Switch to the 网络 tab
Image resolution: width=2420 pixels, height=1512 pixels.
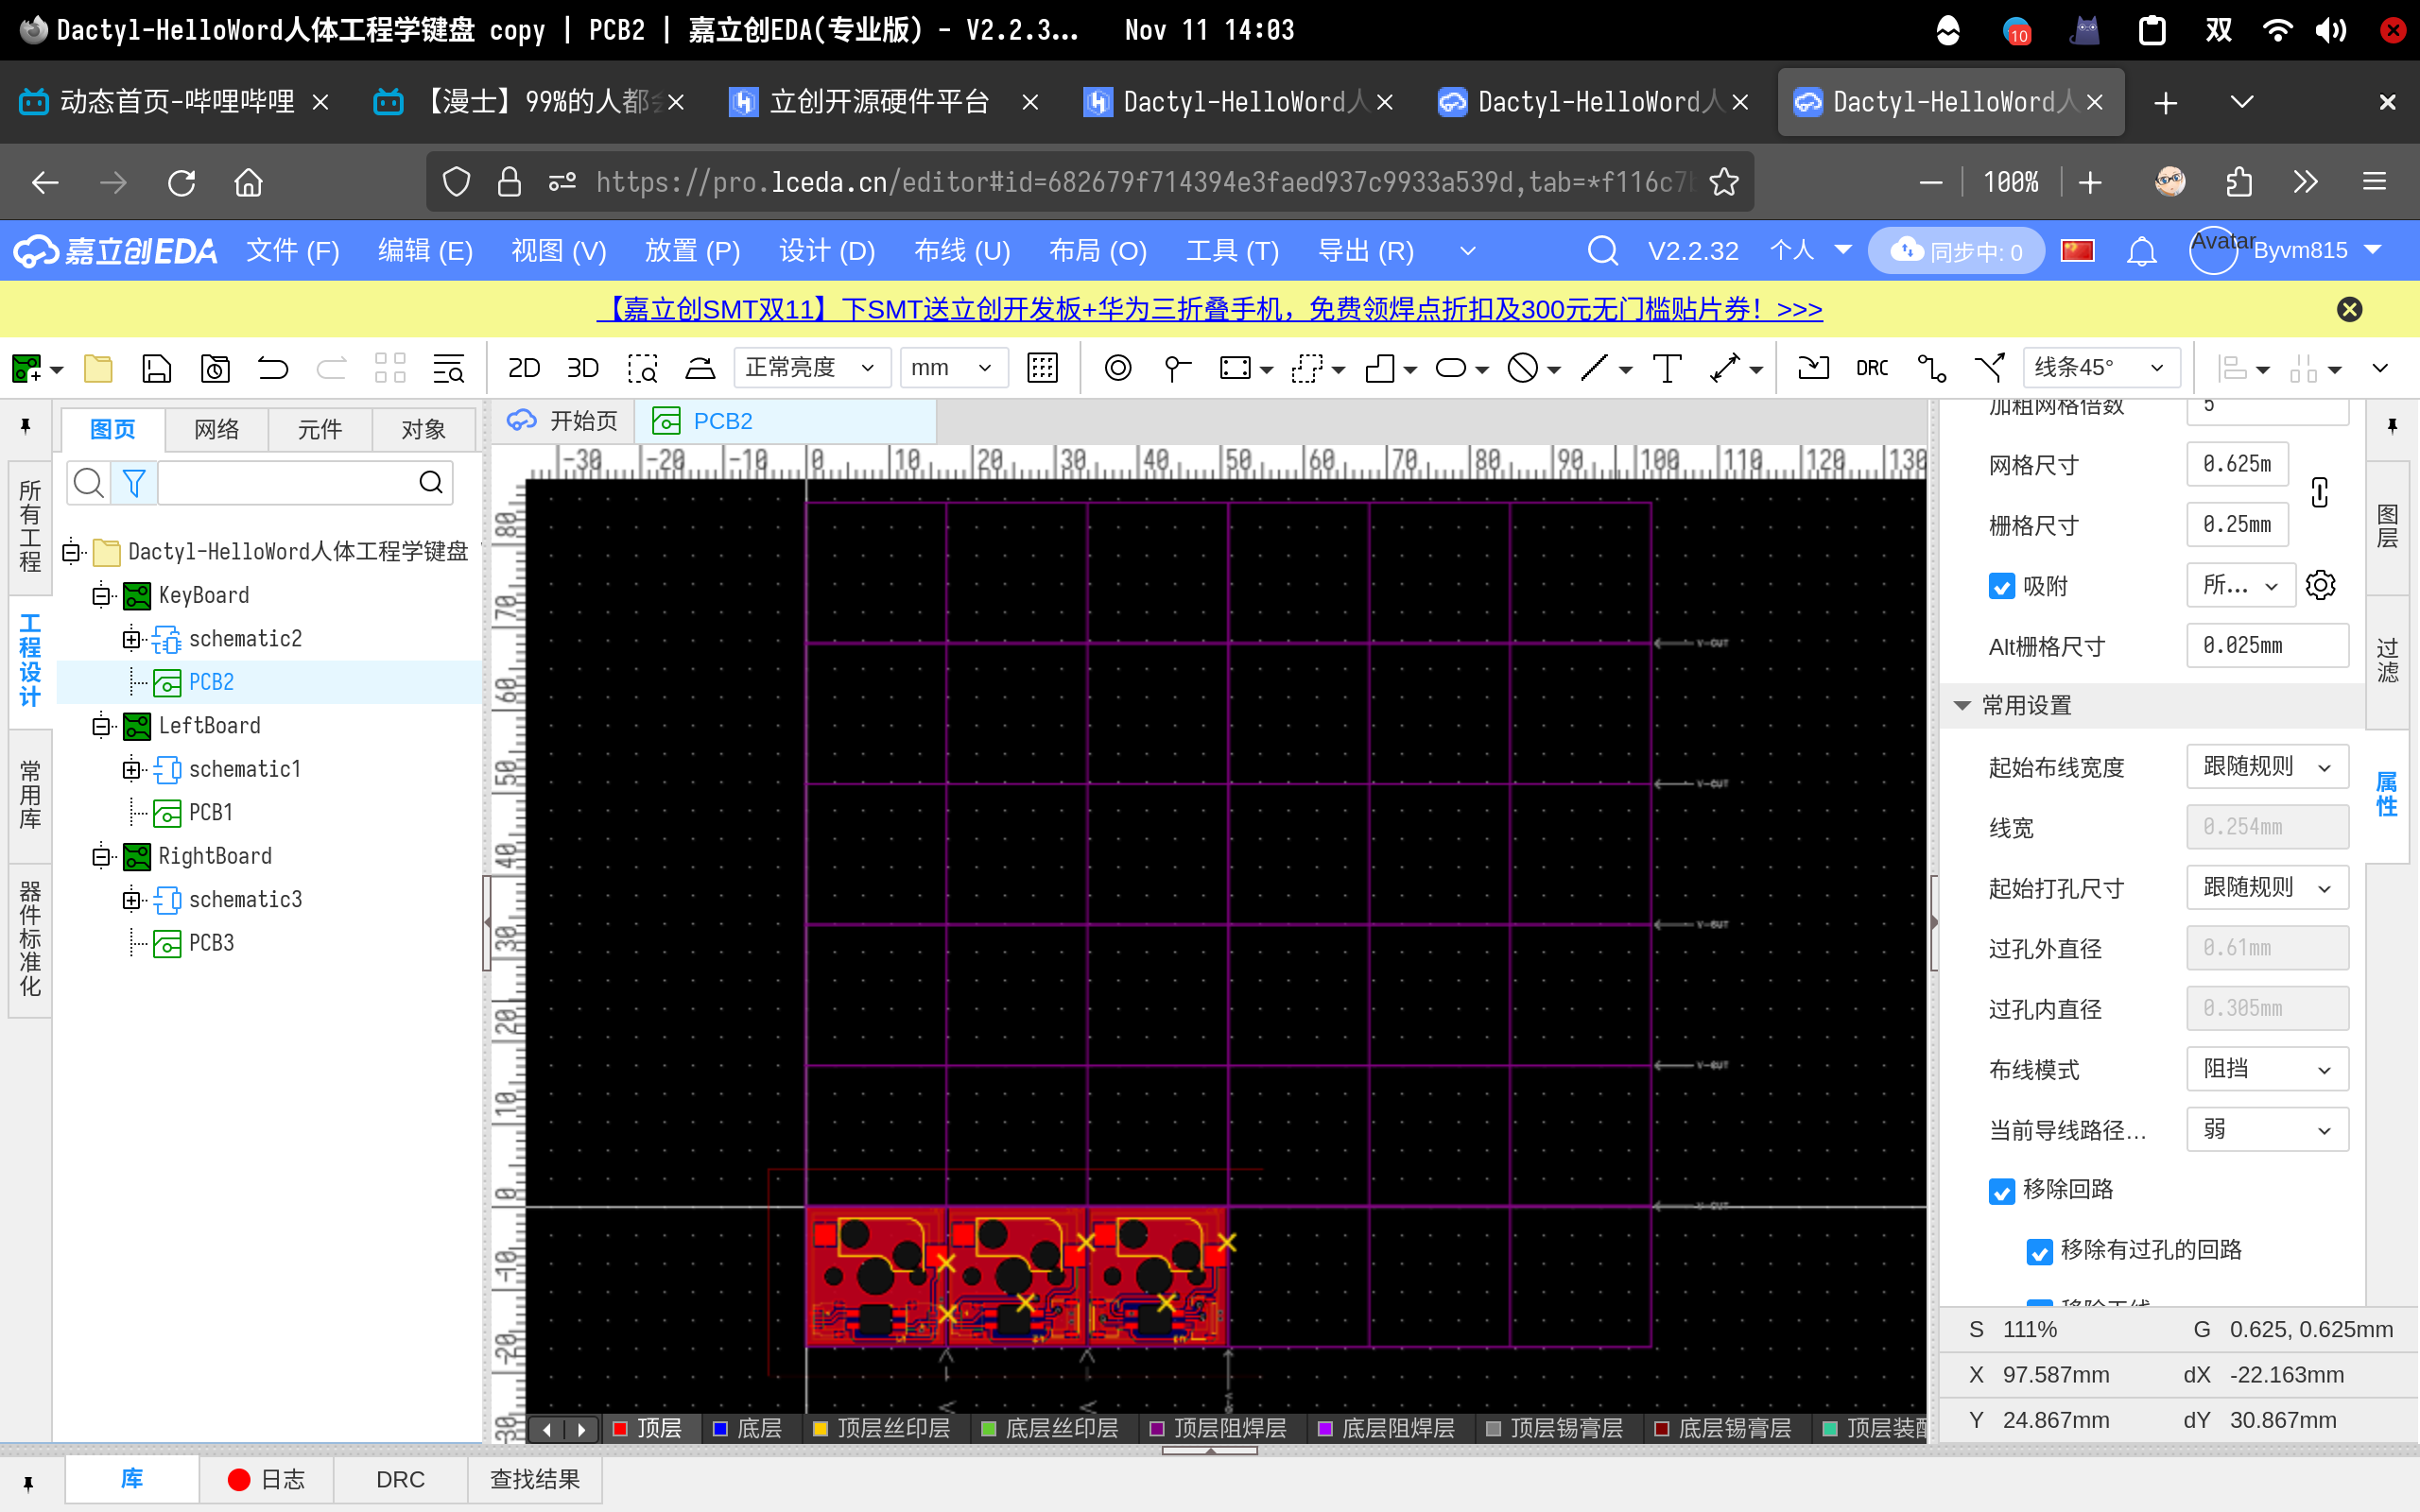(216, 429)
